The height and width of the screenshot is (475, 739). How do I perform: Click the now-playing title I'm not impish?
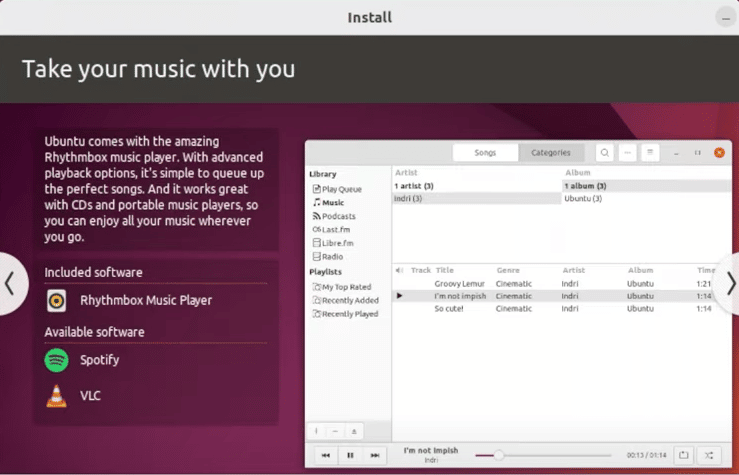431,450
